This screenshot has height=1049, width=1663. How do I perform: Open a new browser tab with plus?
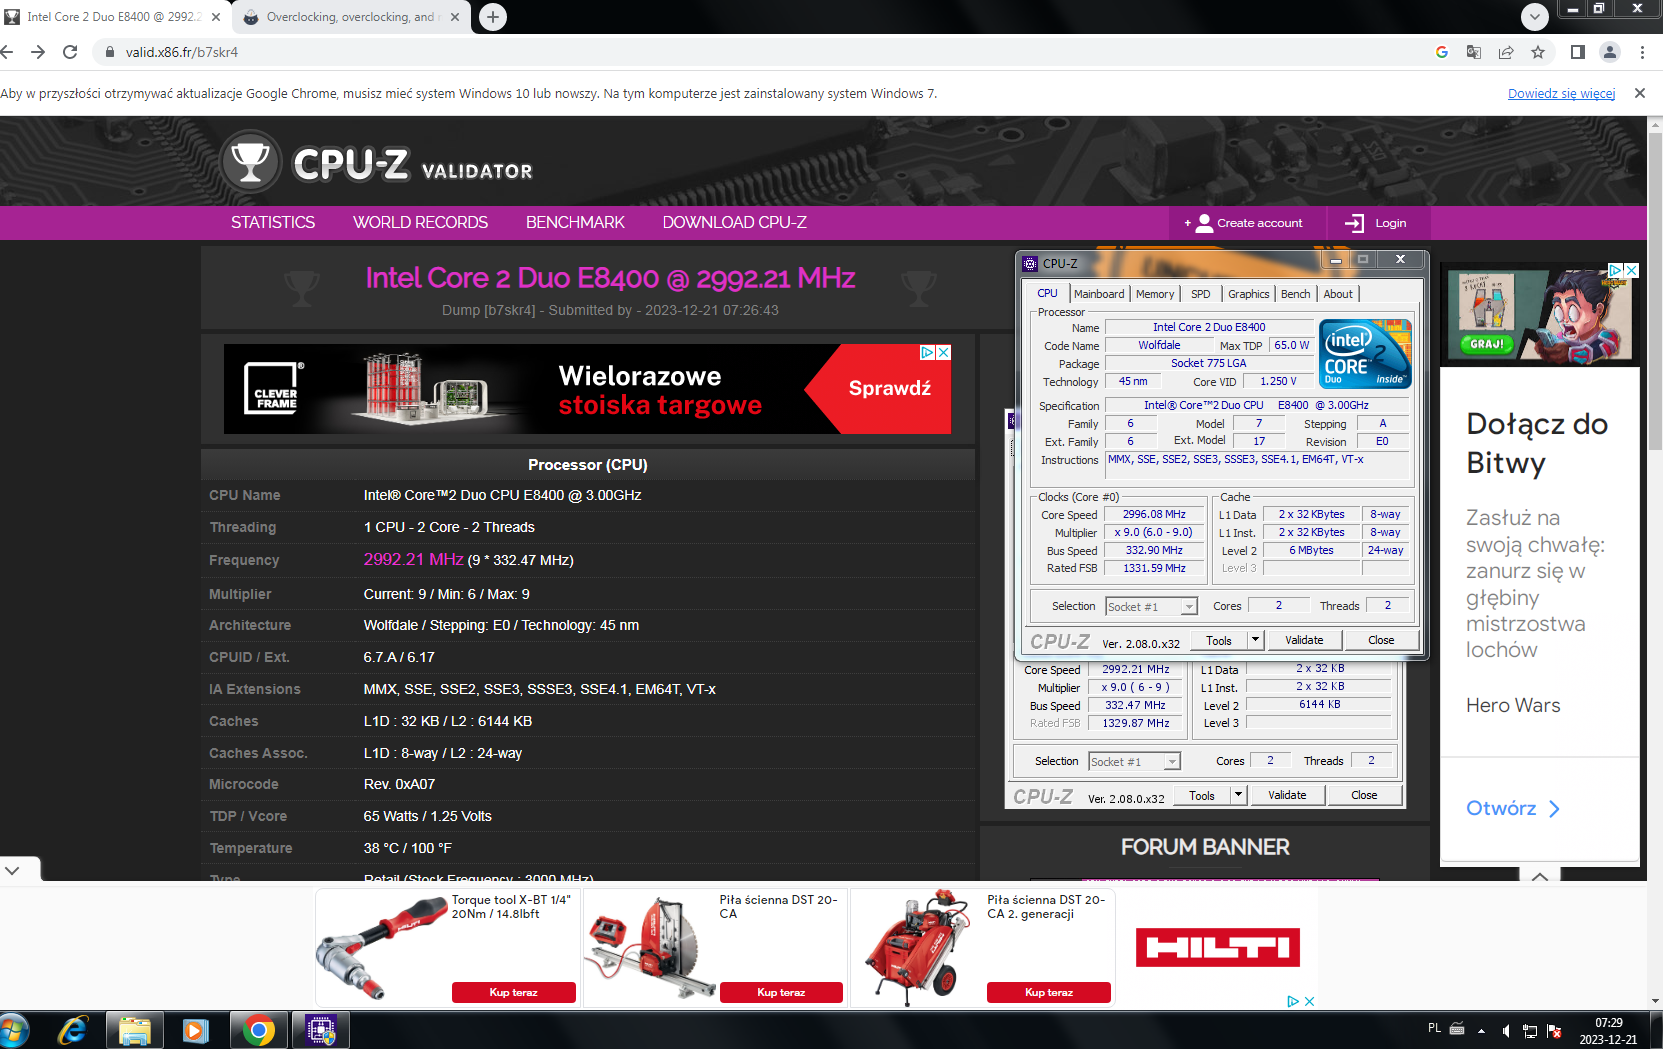pos(493,17)
